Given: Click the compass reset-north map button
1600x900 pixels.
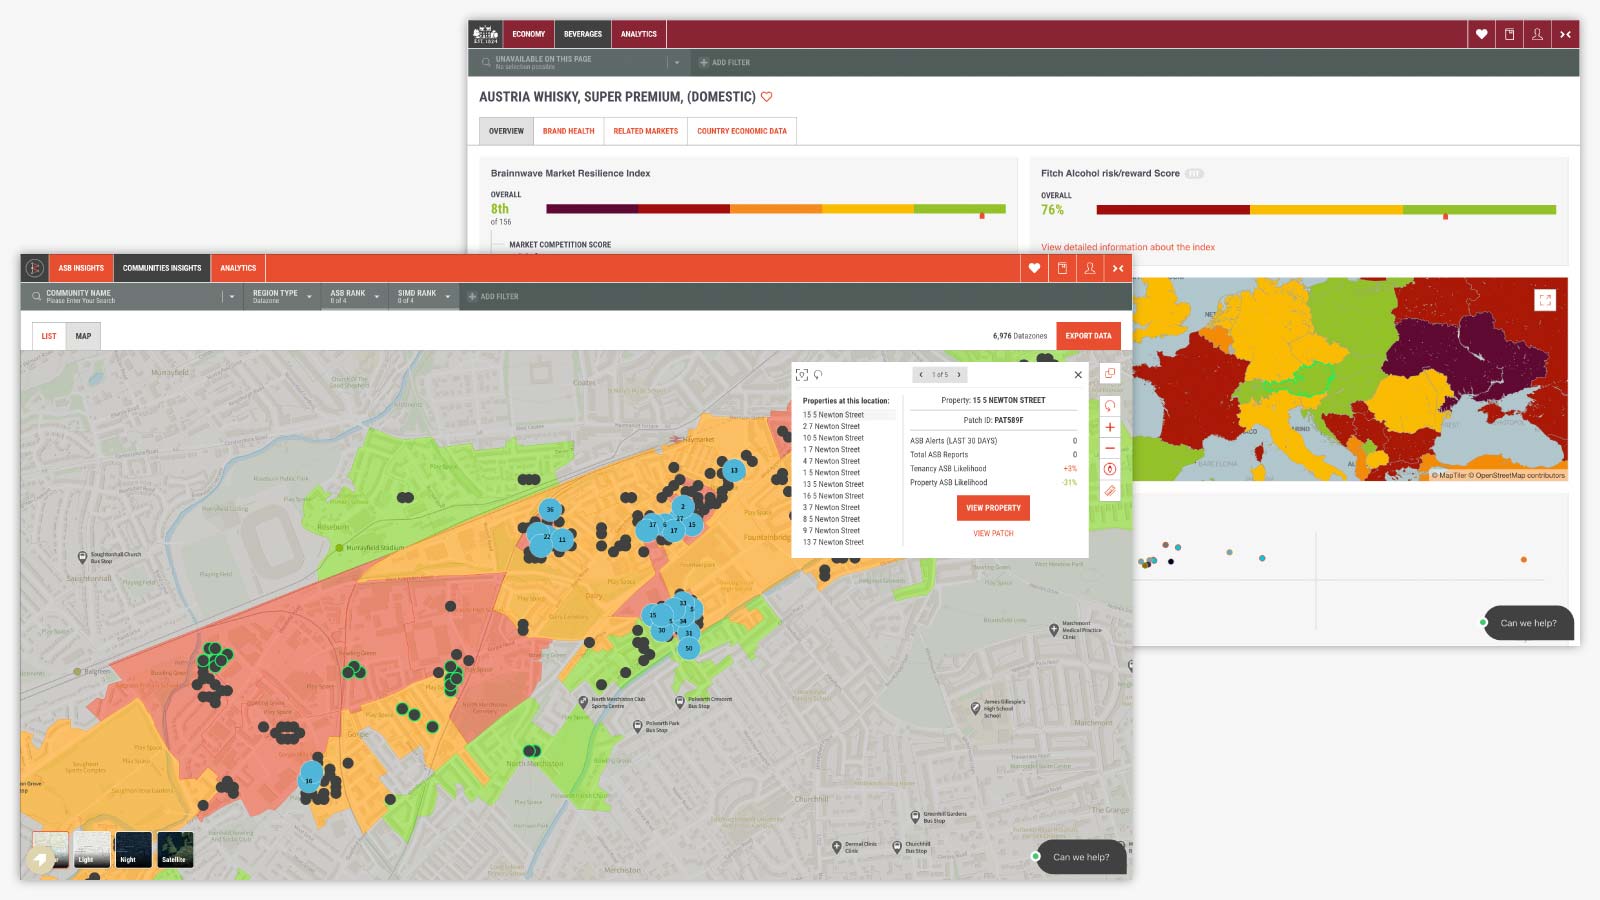Looking at the screenshot, I should 1110,469.
